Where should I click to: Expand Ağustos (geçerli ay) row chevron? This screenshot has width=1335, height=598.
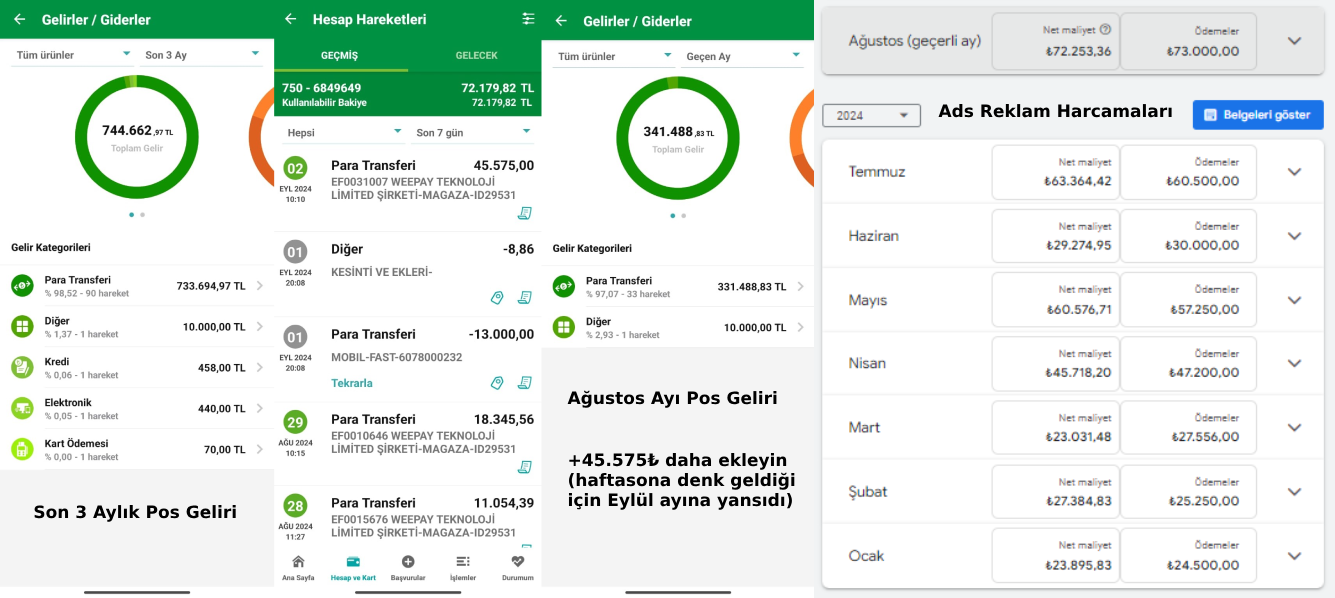[x=1294, y=41]
